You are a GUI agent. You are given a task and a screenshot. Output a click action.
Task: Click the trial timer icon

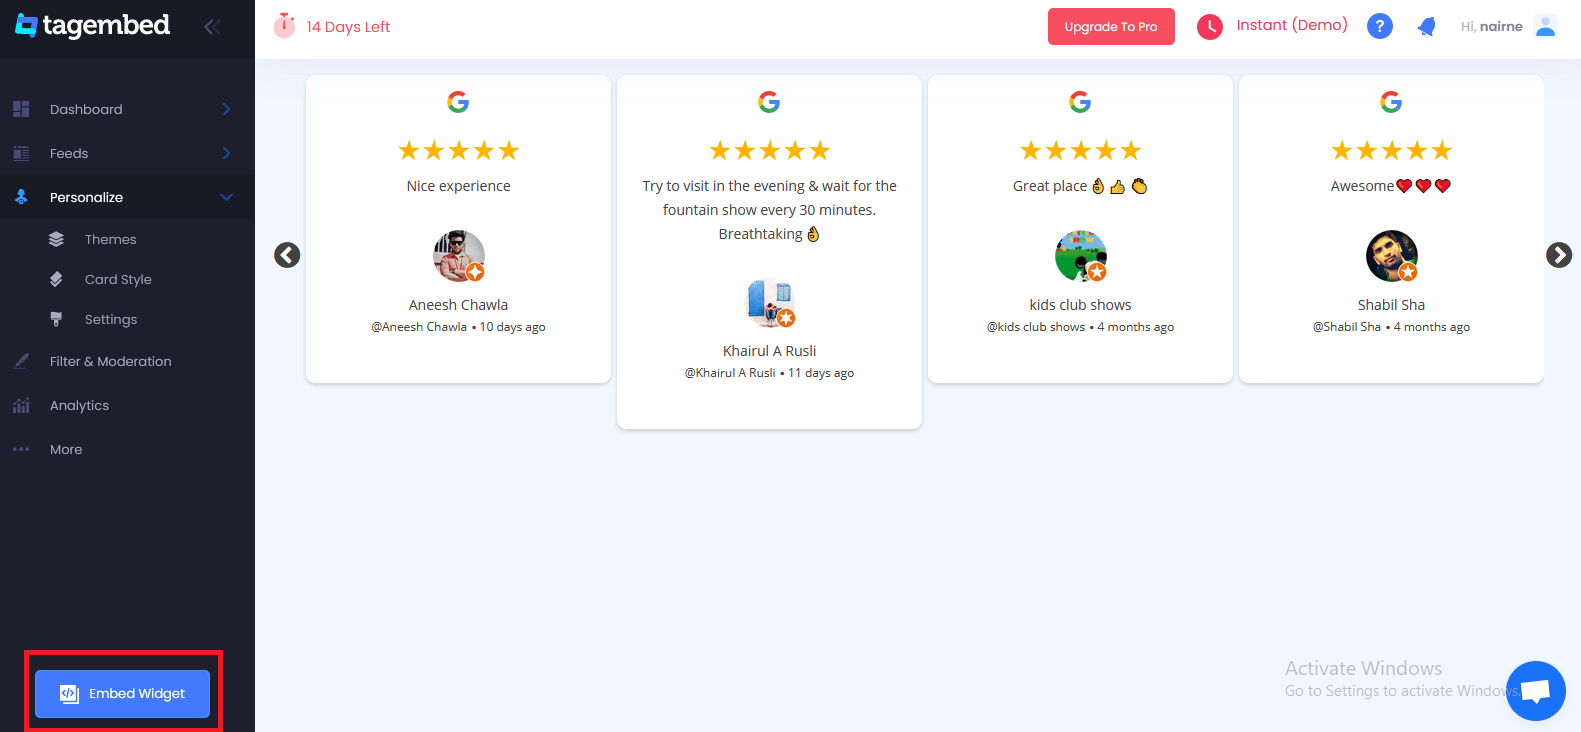pyautogui.click(x=285, y=25)
